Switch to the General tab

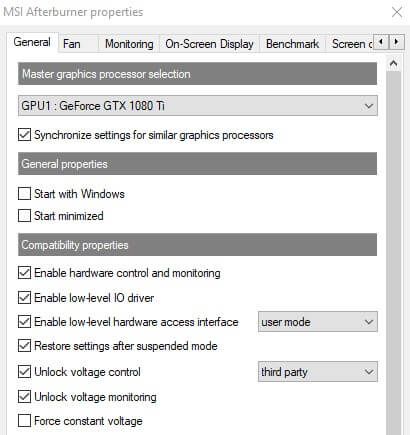click(32, 42)
